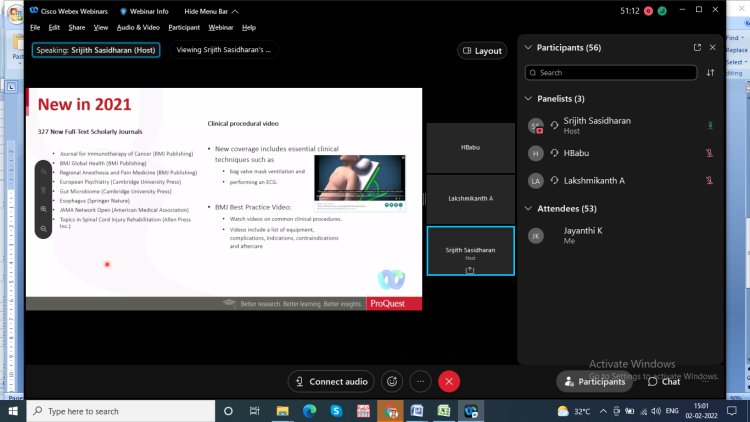The image size is (750, 422).
Task: Click the Webex icon on the taskbar
Action: [471, 411]
